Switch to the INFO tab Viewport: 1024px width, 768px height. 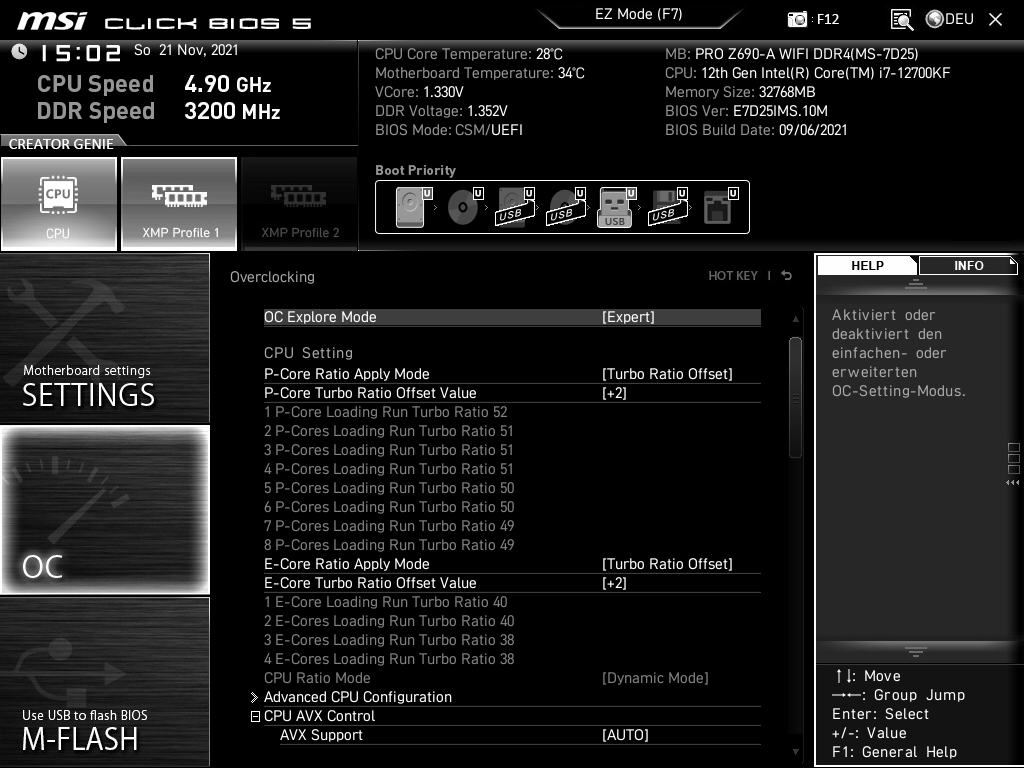(x=968, y=265)
